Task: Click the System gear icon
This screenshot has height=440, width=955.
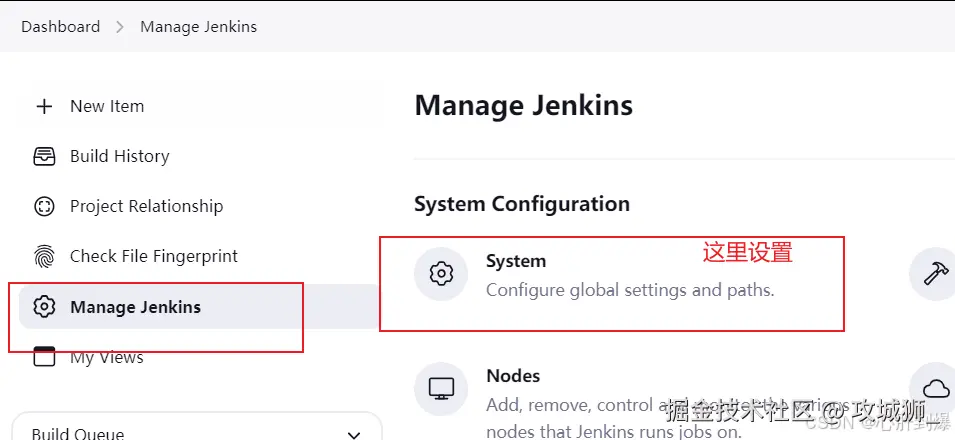Action: tap(441, 274)
